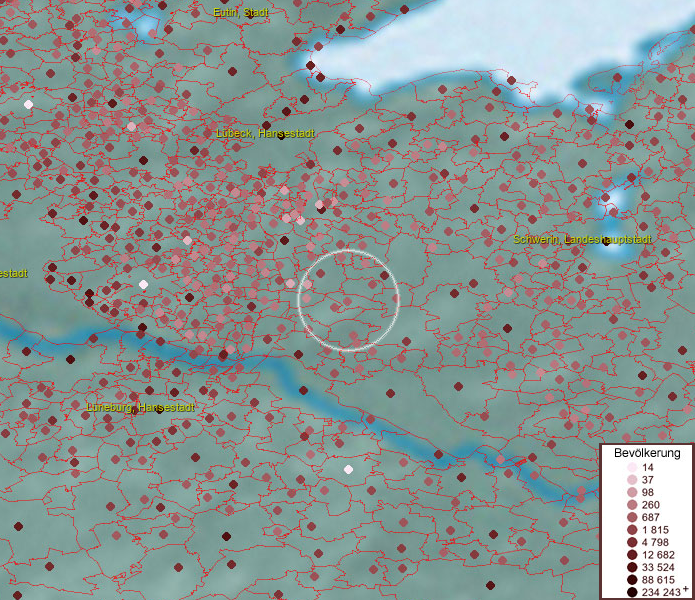This screenshot has width=695, height=600.
Task: Select the legend swatch next to 260
Action: click(632, 505)
